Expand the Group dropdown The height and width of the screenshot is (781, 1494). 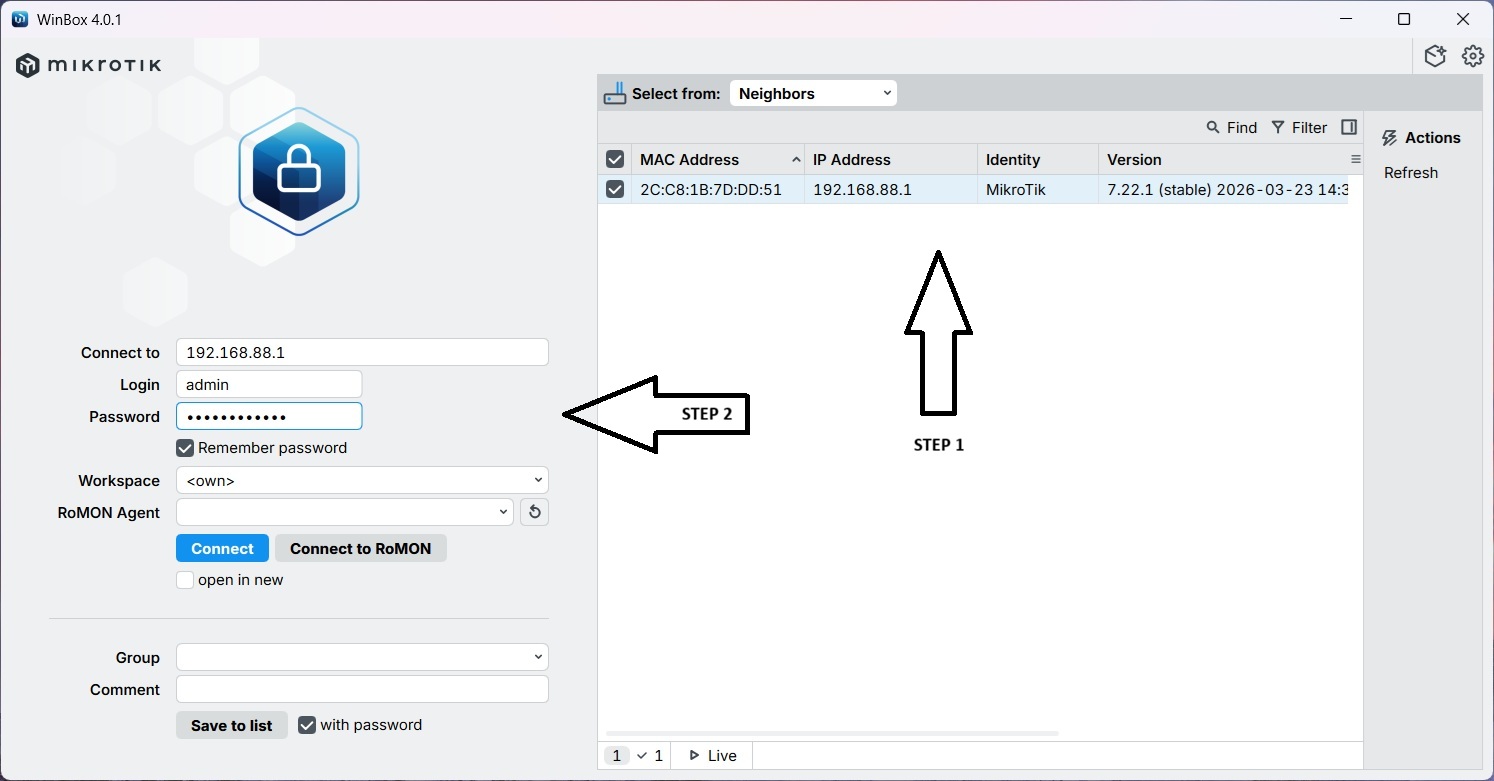[x=362, y=657]
